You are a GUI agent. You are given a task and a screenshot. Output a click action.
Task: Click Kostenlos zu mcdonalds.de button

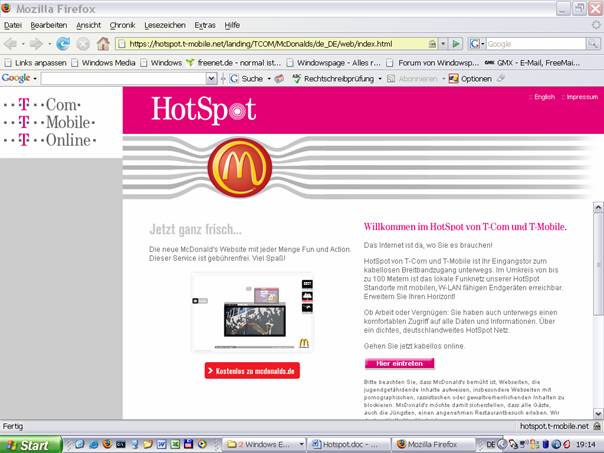tap(252, 371)
